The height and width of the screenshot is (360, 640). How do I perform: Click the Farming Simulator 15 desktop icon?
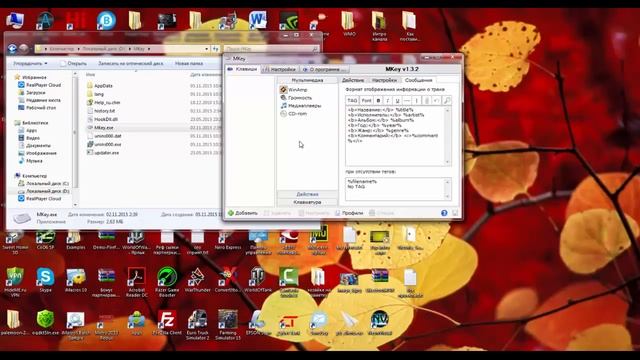click(x=228, y=325)
